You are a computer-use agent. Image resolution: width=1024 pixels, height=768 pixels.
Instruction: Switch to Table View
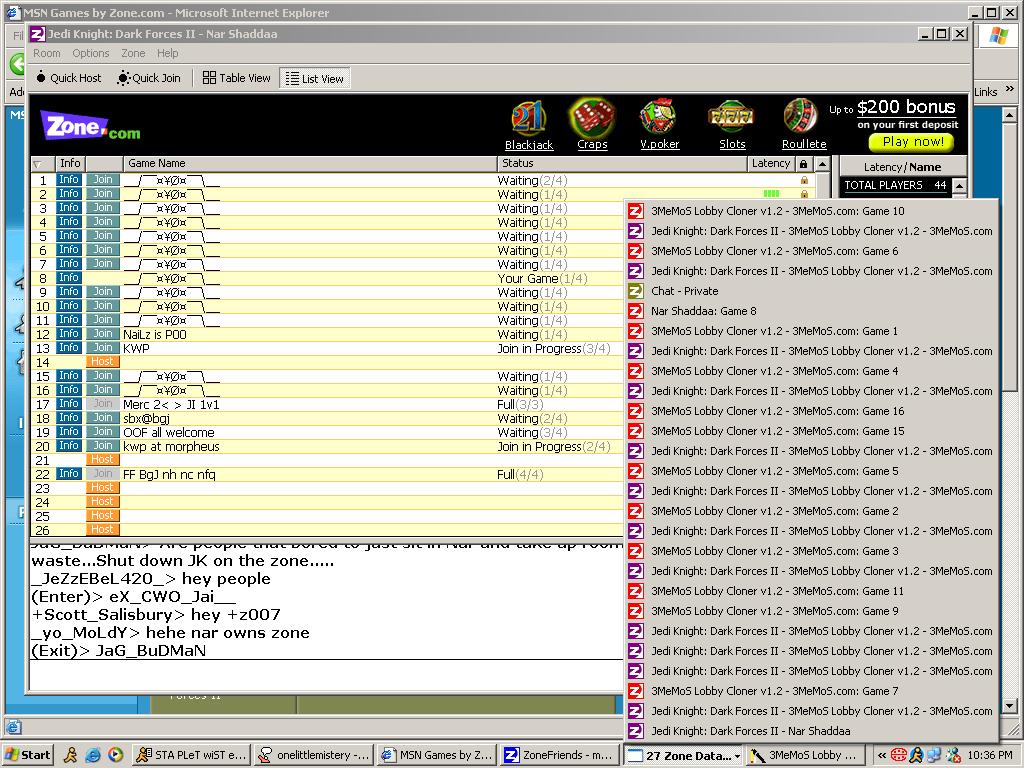pyautogui.click(x=236, y=78)
